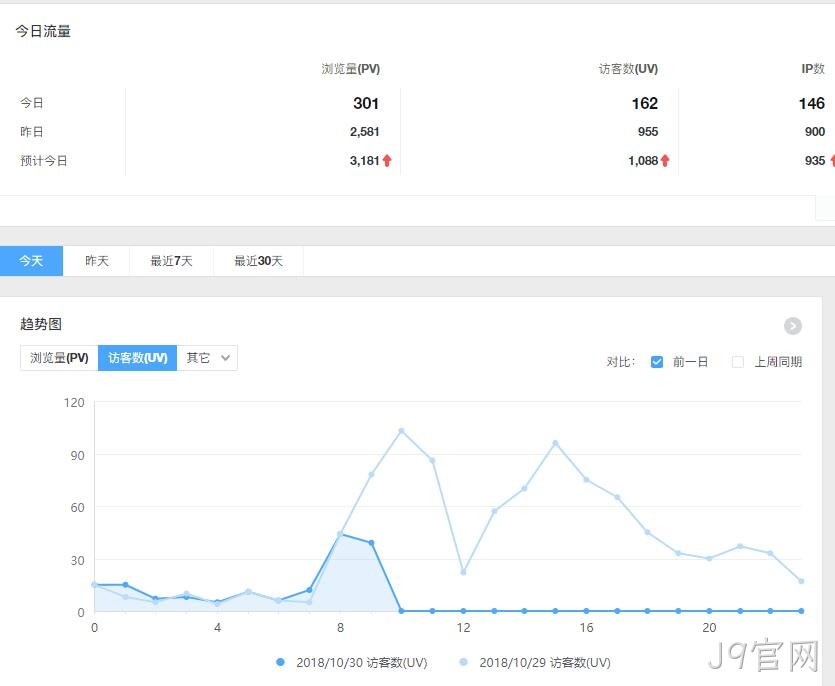
Task: Click the IP数 column header
Action: [x=813, y=69]
